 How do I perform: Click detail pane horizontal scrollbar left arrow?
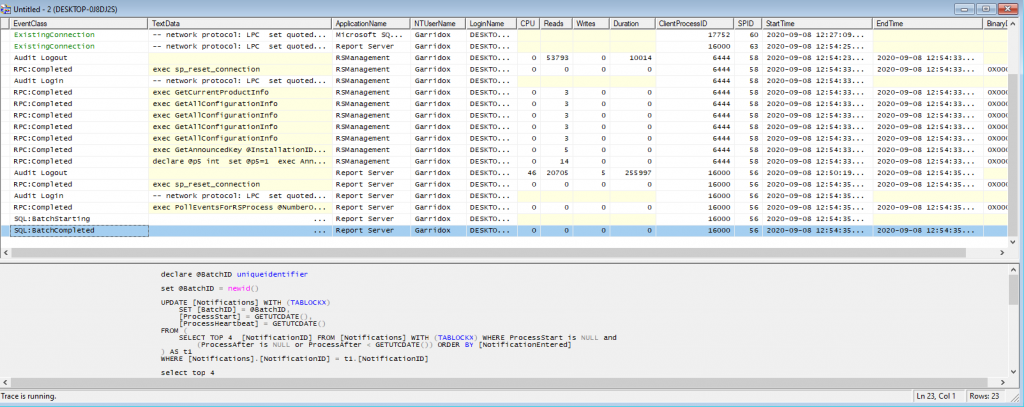click(5, 383)
